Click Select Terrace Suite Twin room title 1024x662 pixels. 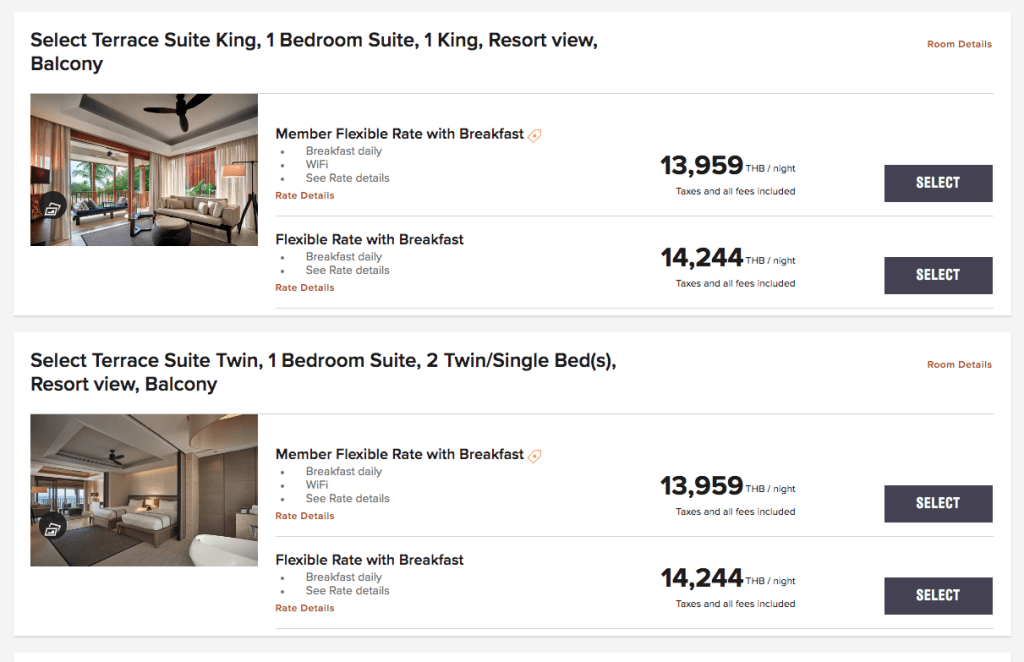point(322,372)
